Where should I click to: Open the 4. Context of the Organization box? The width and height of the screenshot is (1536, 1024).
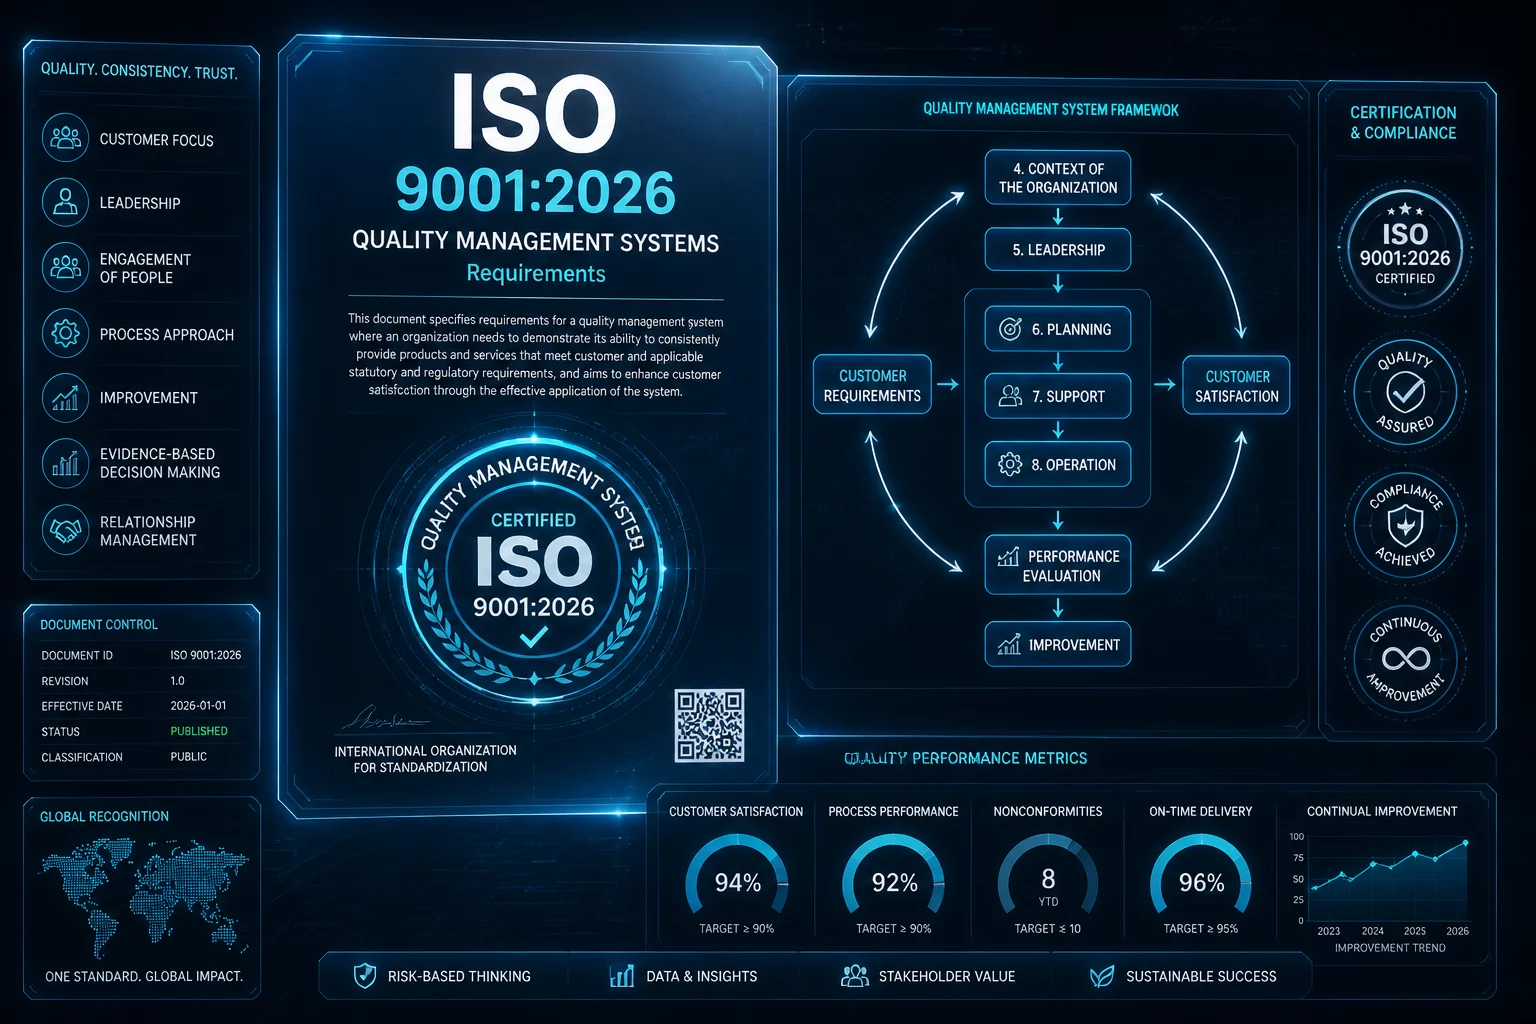(1058, 177)
